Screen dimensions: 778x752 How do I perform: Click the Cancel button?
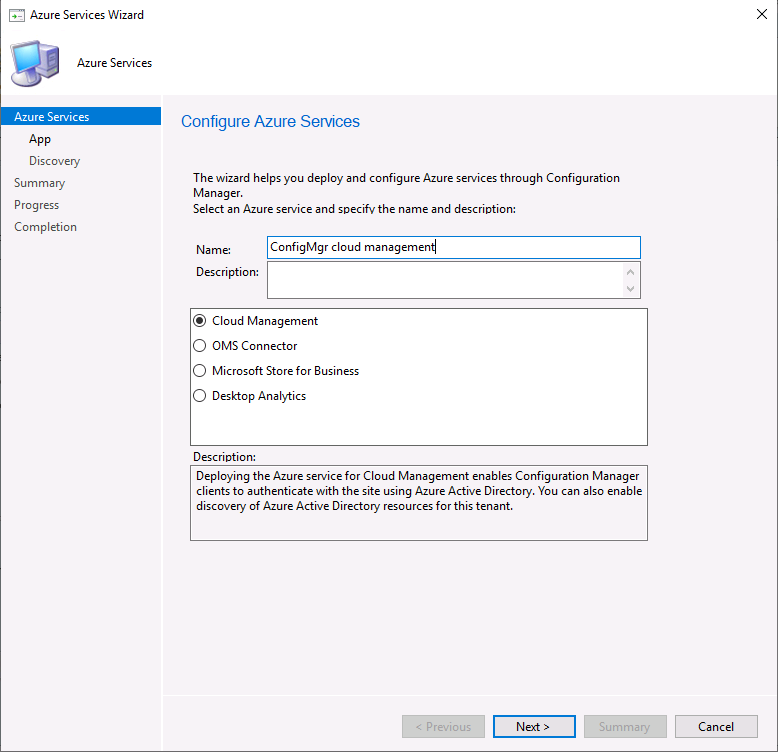point(716,726)
